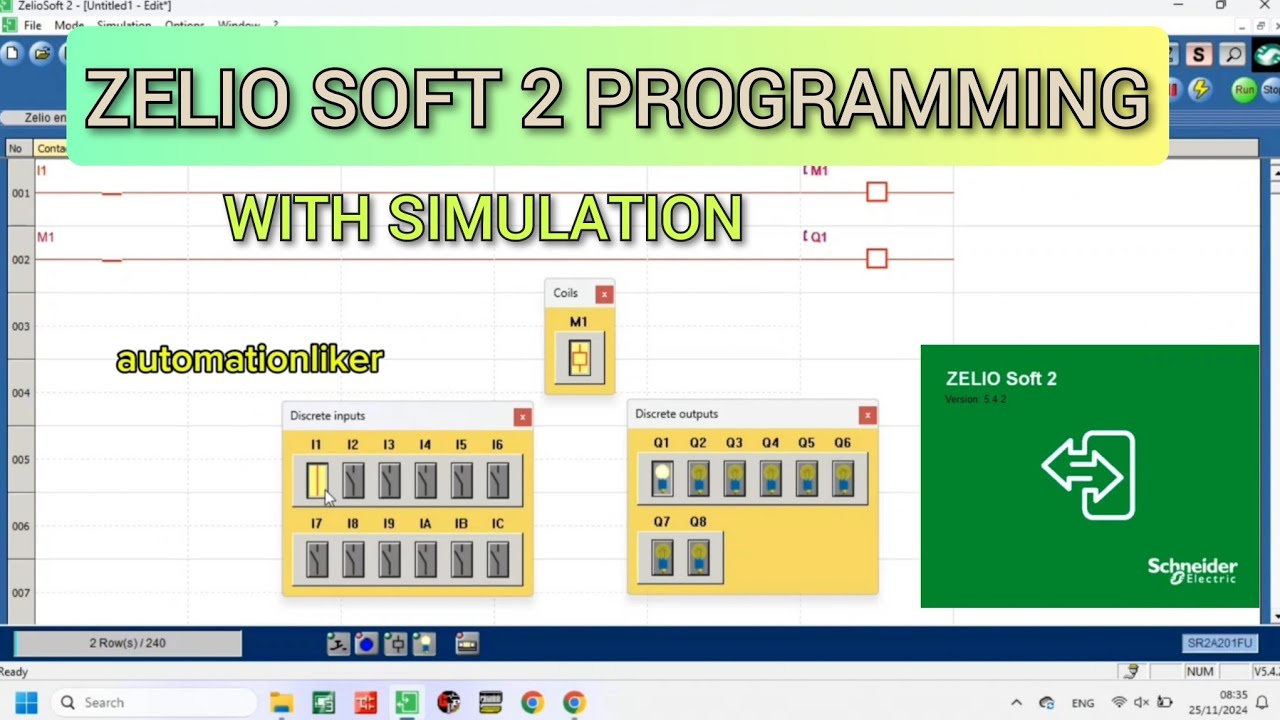This screenshot has width=1280, height=720.
Task: Click the lamp outputs icon in simulation bar
Action: pos(424,645)
